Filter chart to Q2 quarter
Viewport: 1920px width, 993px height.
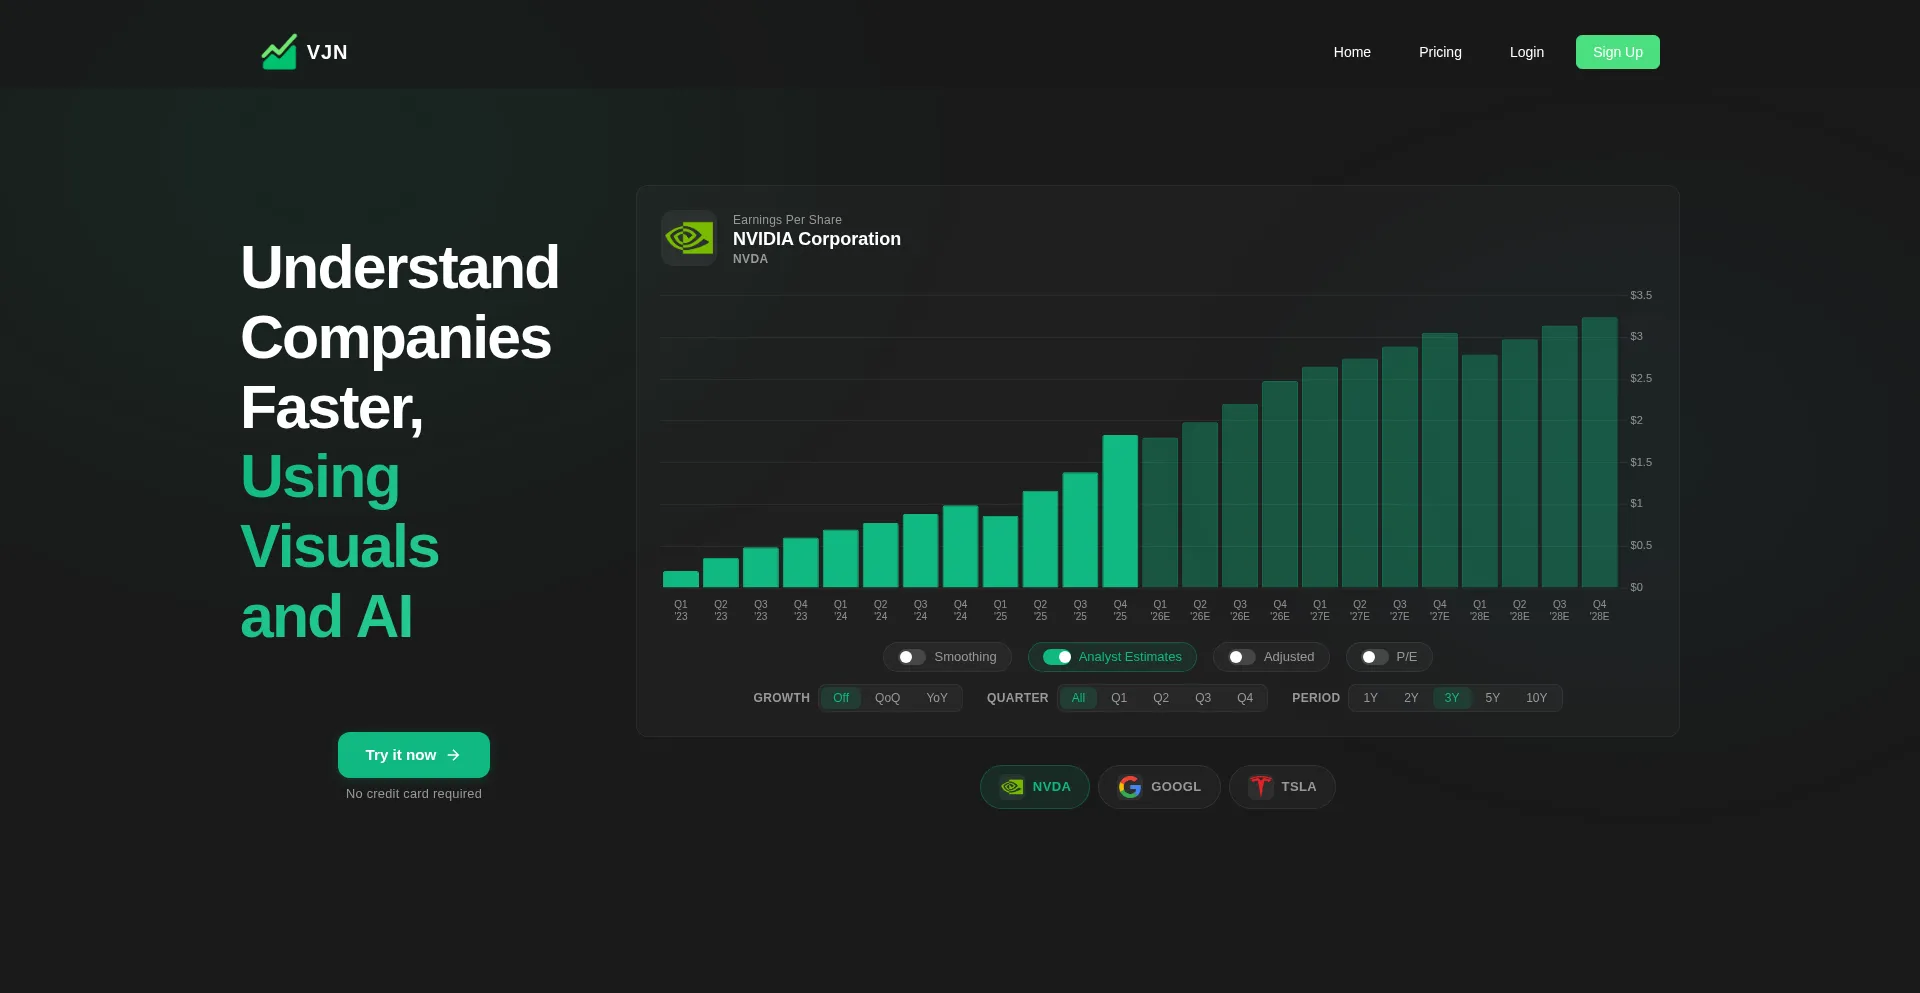[x=1161, y=698]
